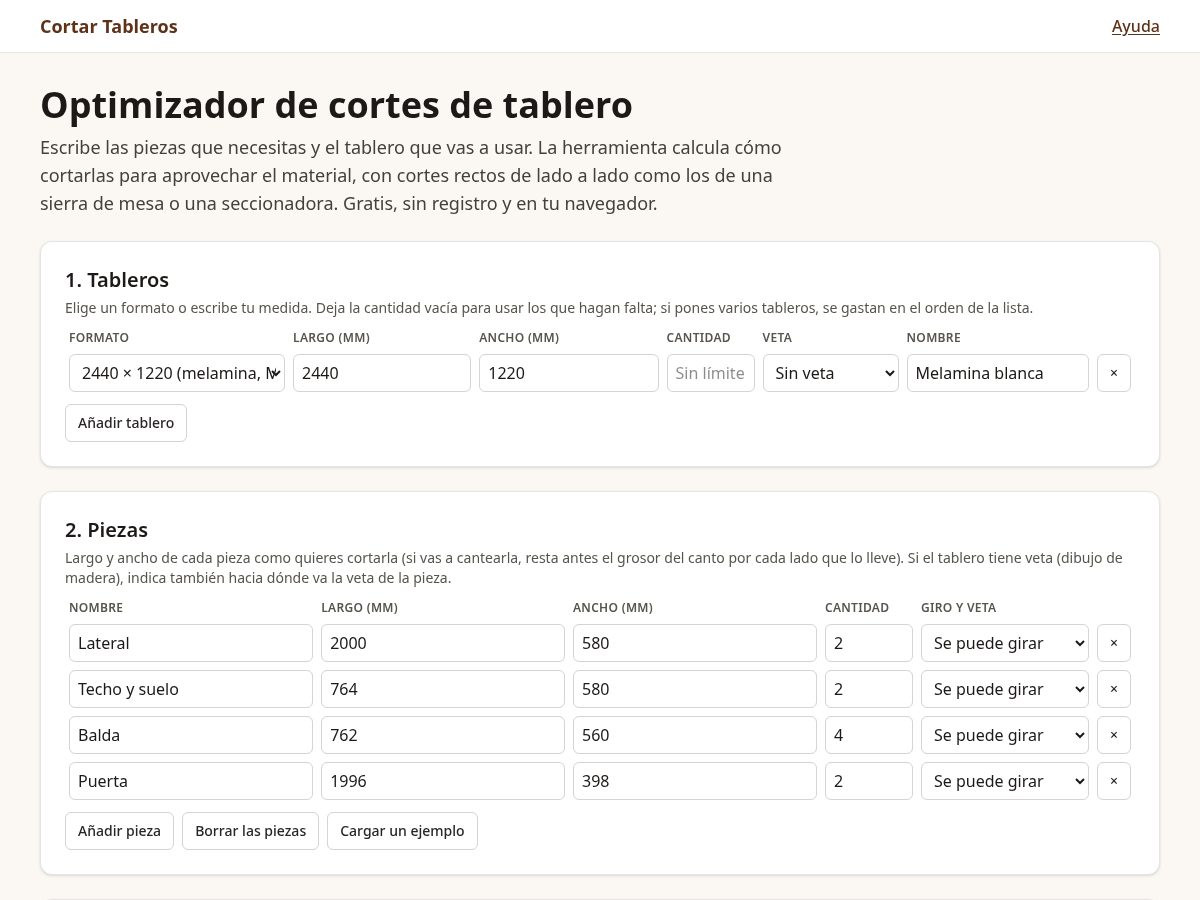Edit the Puerta quantity field
This screenshot has height=900, width=1200.
(869, 781)
